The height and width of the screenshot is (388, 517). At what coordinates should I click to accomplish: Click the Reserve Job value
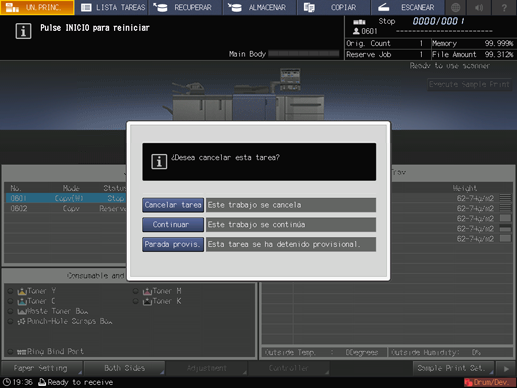(421, 54)
